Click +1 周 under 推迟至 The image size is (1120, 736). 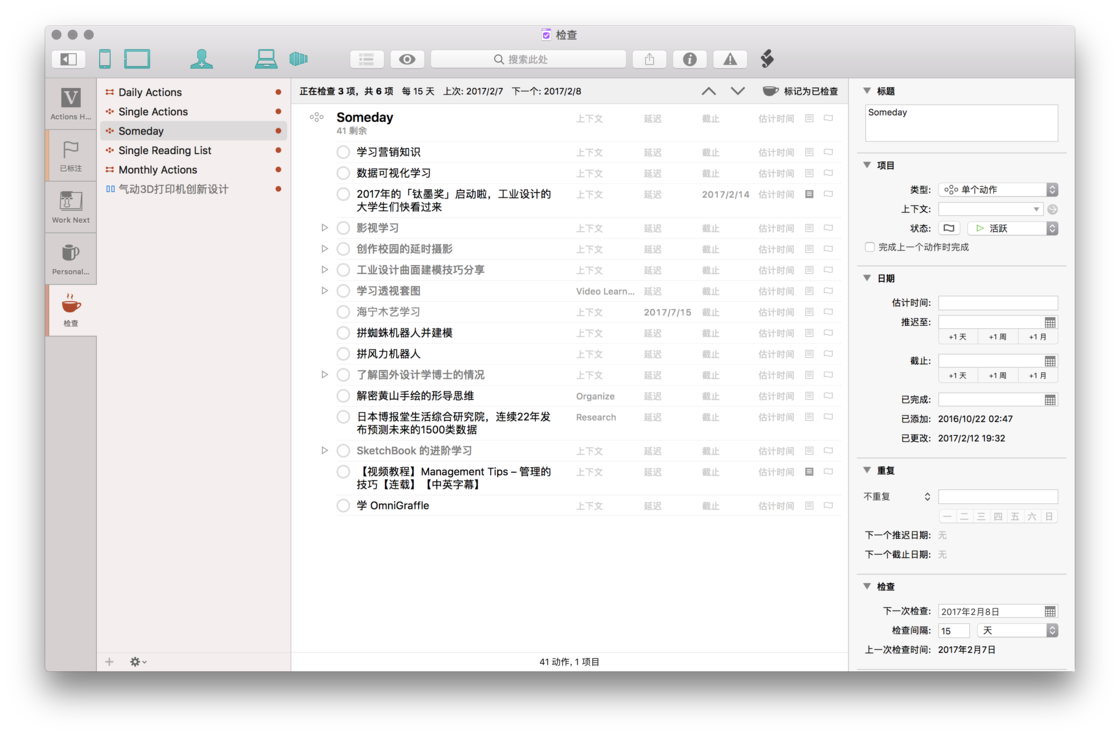click(997, 337)
